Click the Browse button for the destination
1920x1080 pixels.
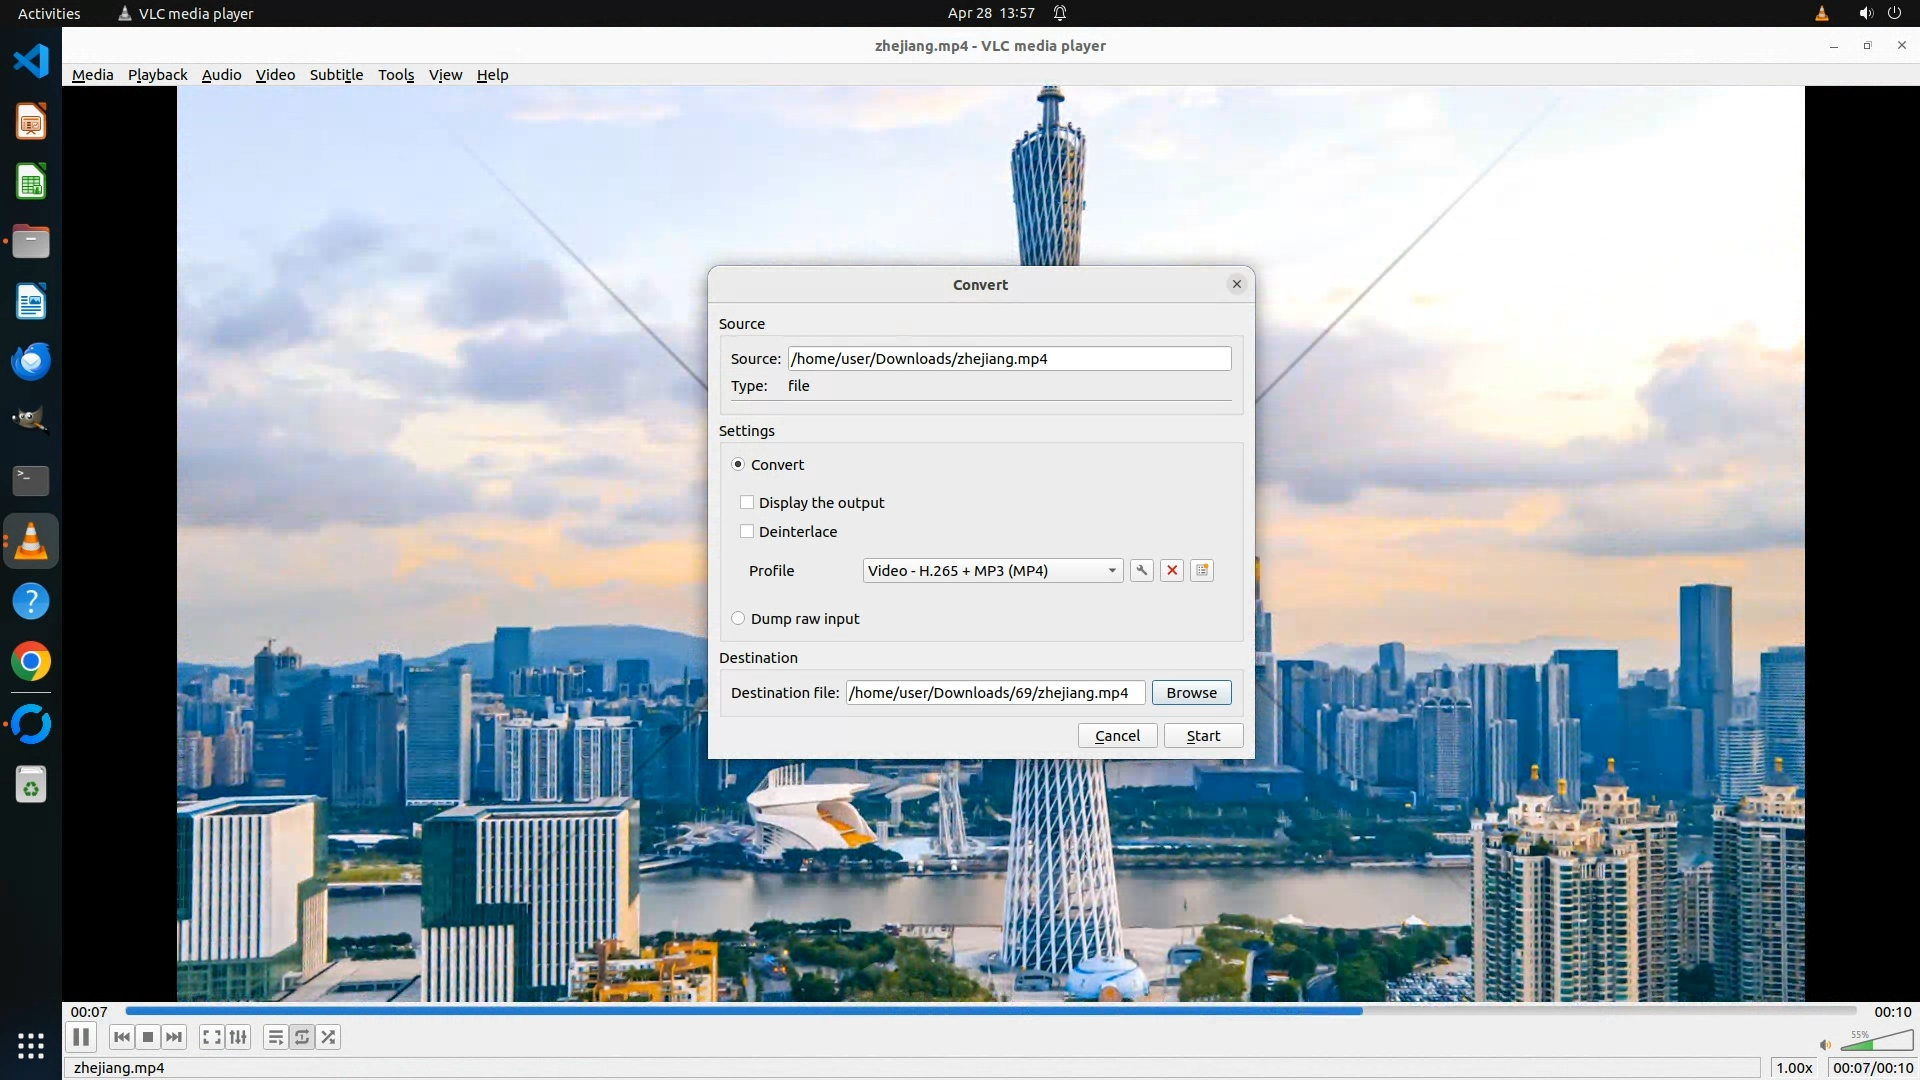[1190, 692]
